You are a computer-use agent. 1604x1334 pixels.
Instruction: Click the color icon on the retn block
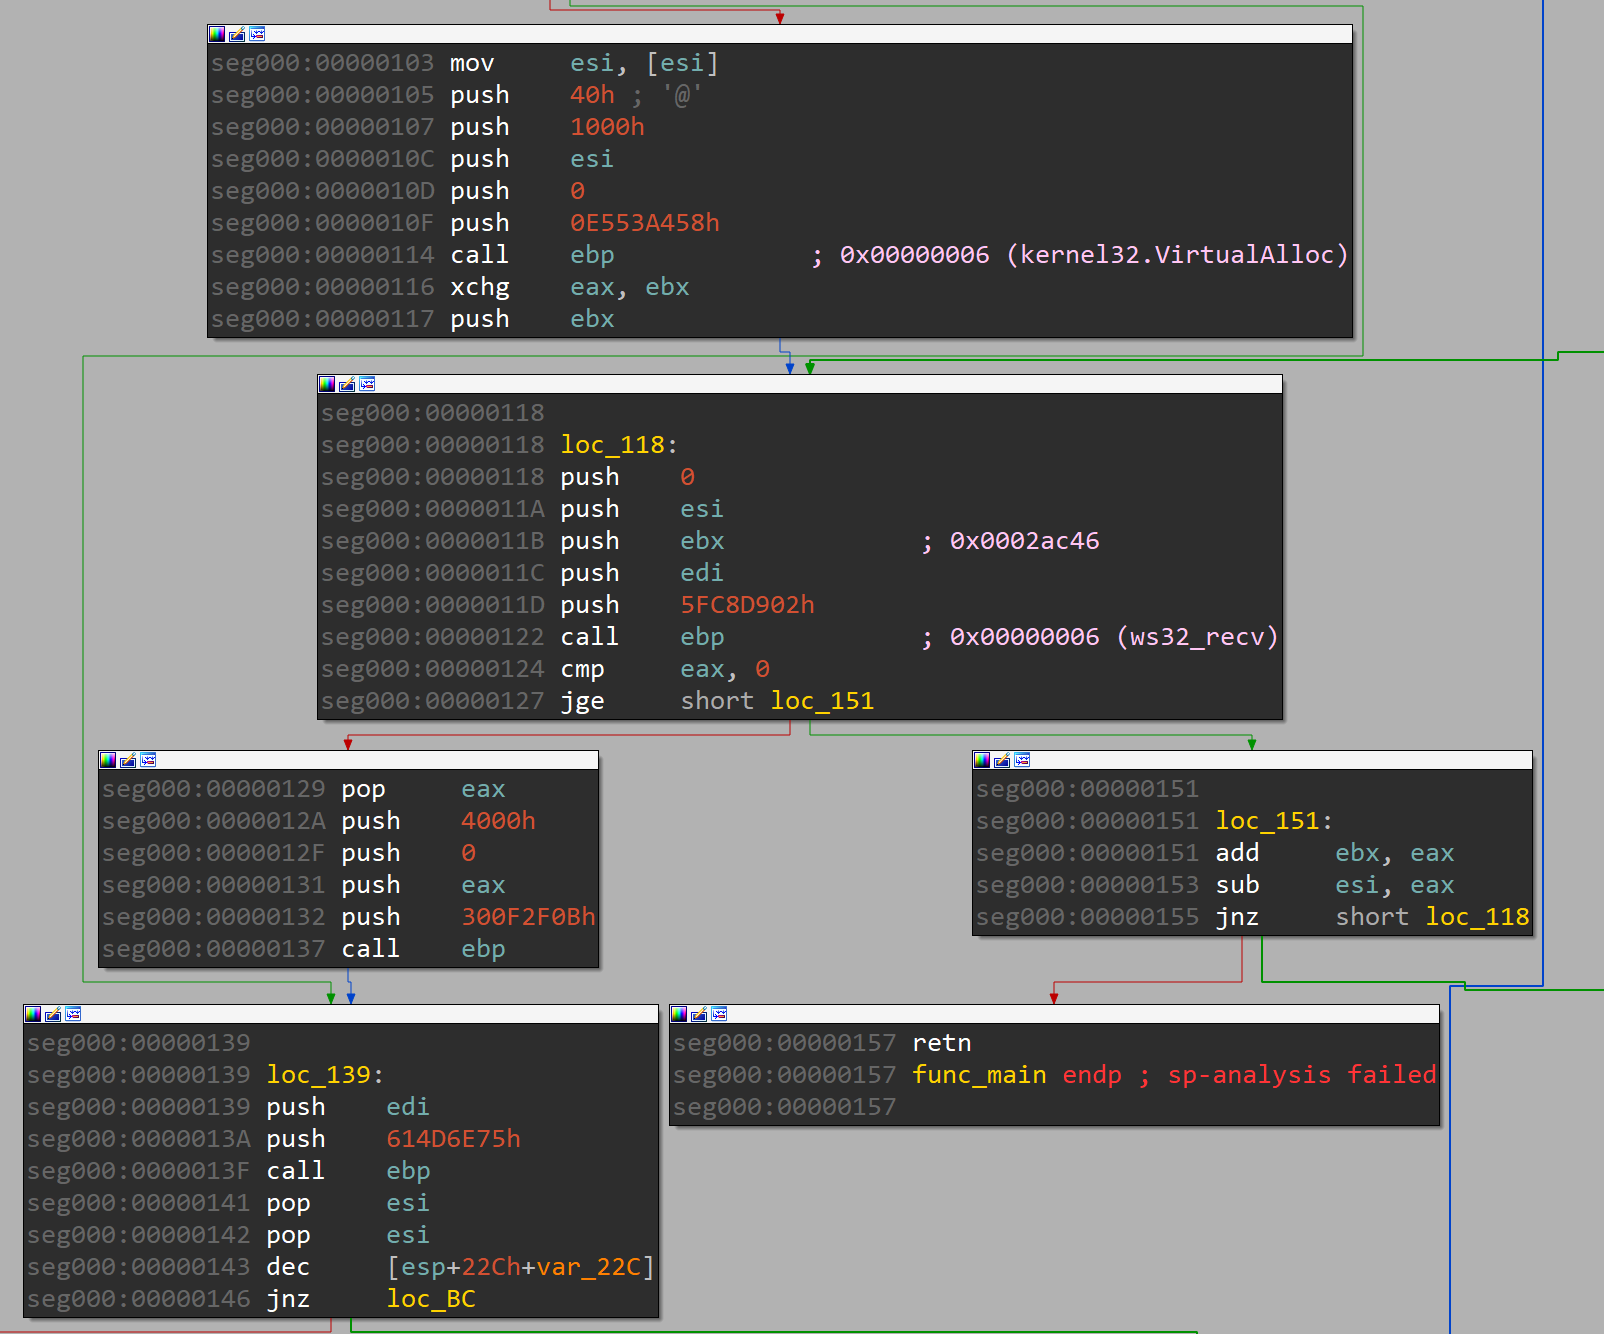[679, 1014]
